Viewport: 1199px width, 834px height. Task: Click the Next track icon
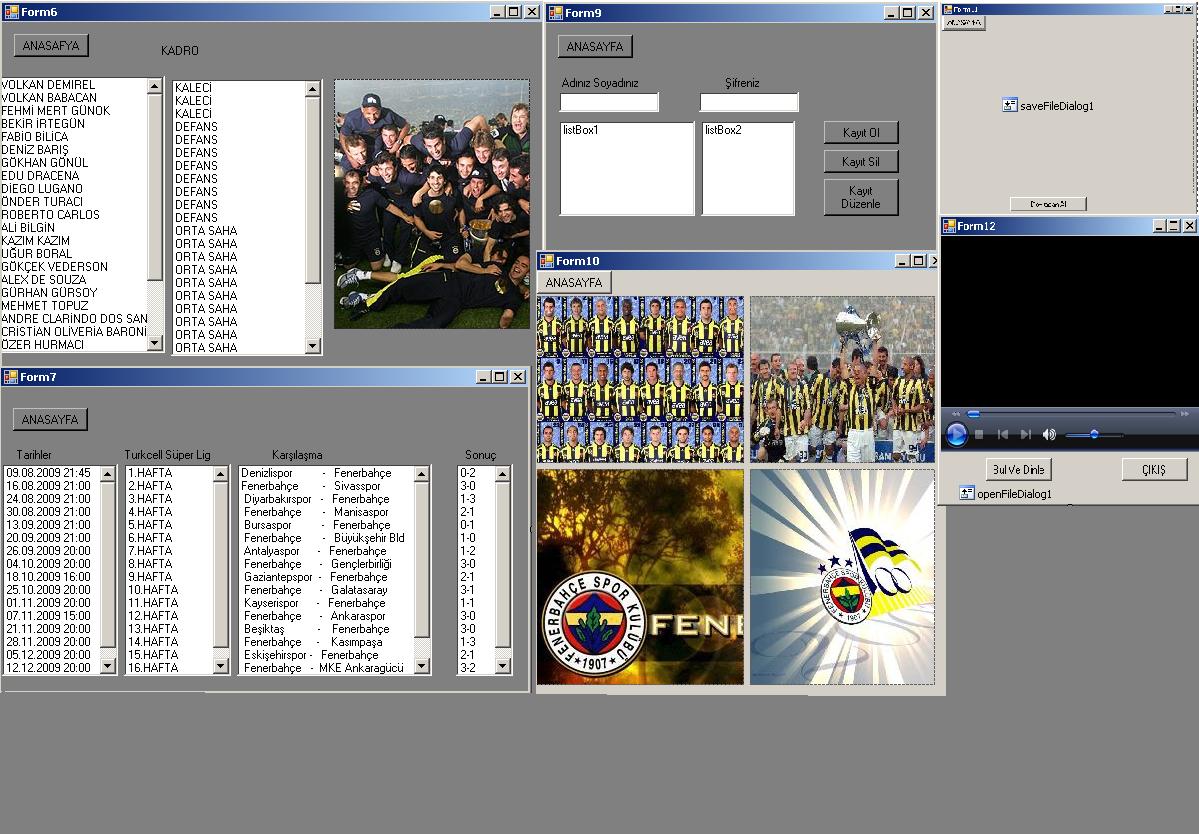point(1025,434)
